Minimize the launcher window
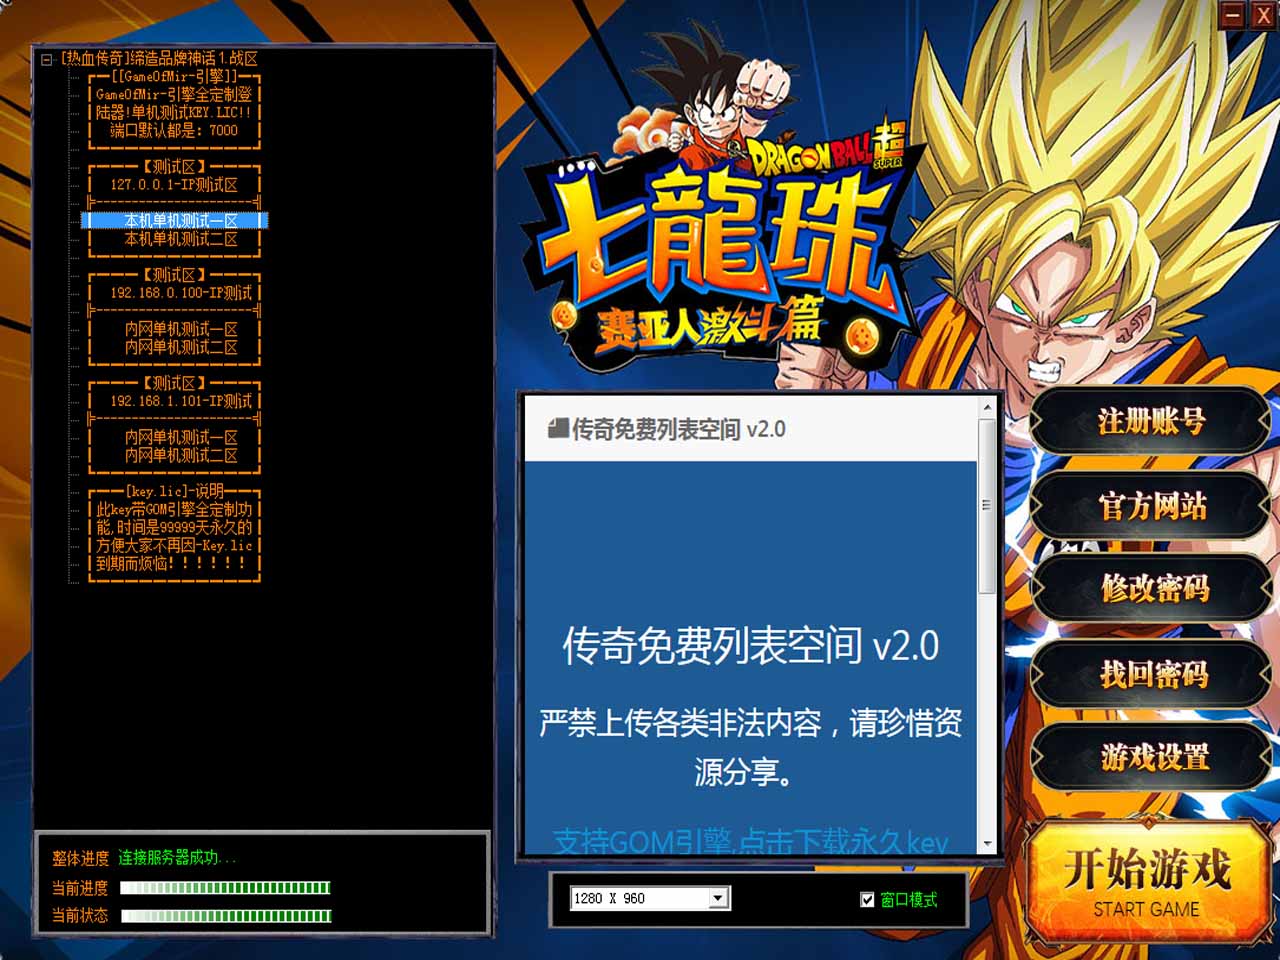The image size is (1280, 960). tap(1232, 15)
